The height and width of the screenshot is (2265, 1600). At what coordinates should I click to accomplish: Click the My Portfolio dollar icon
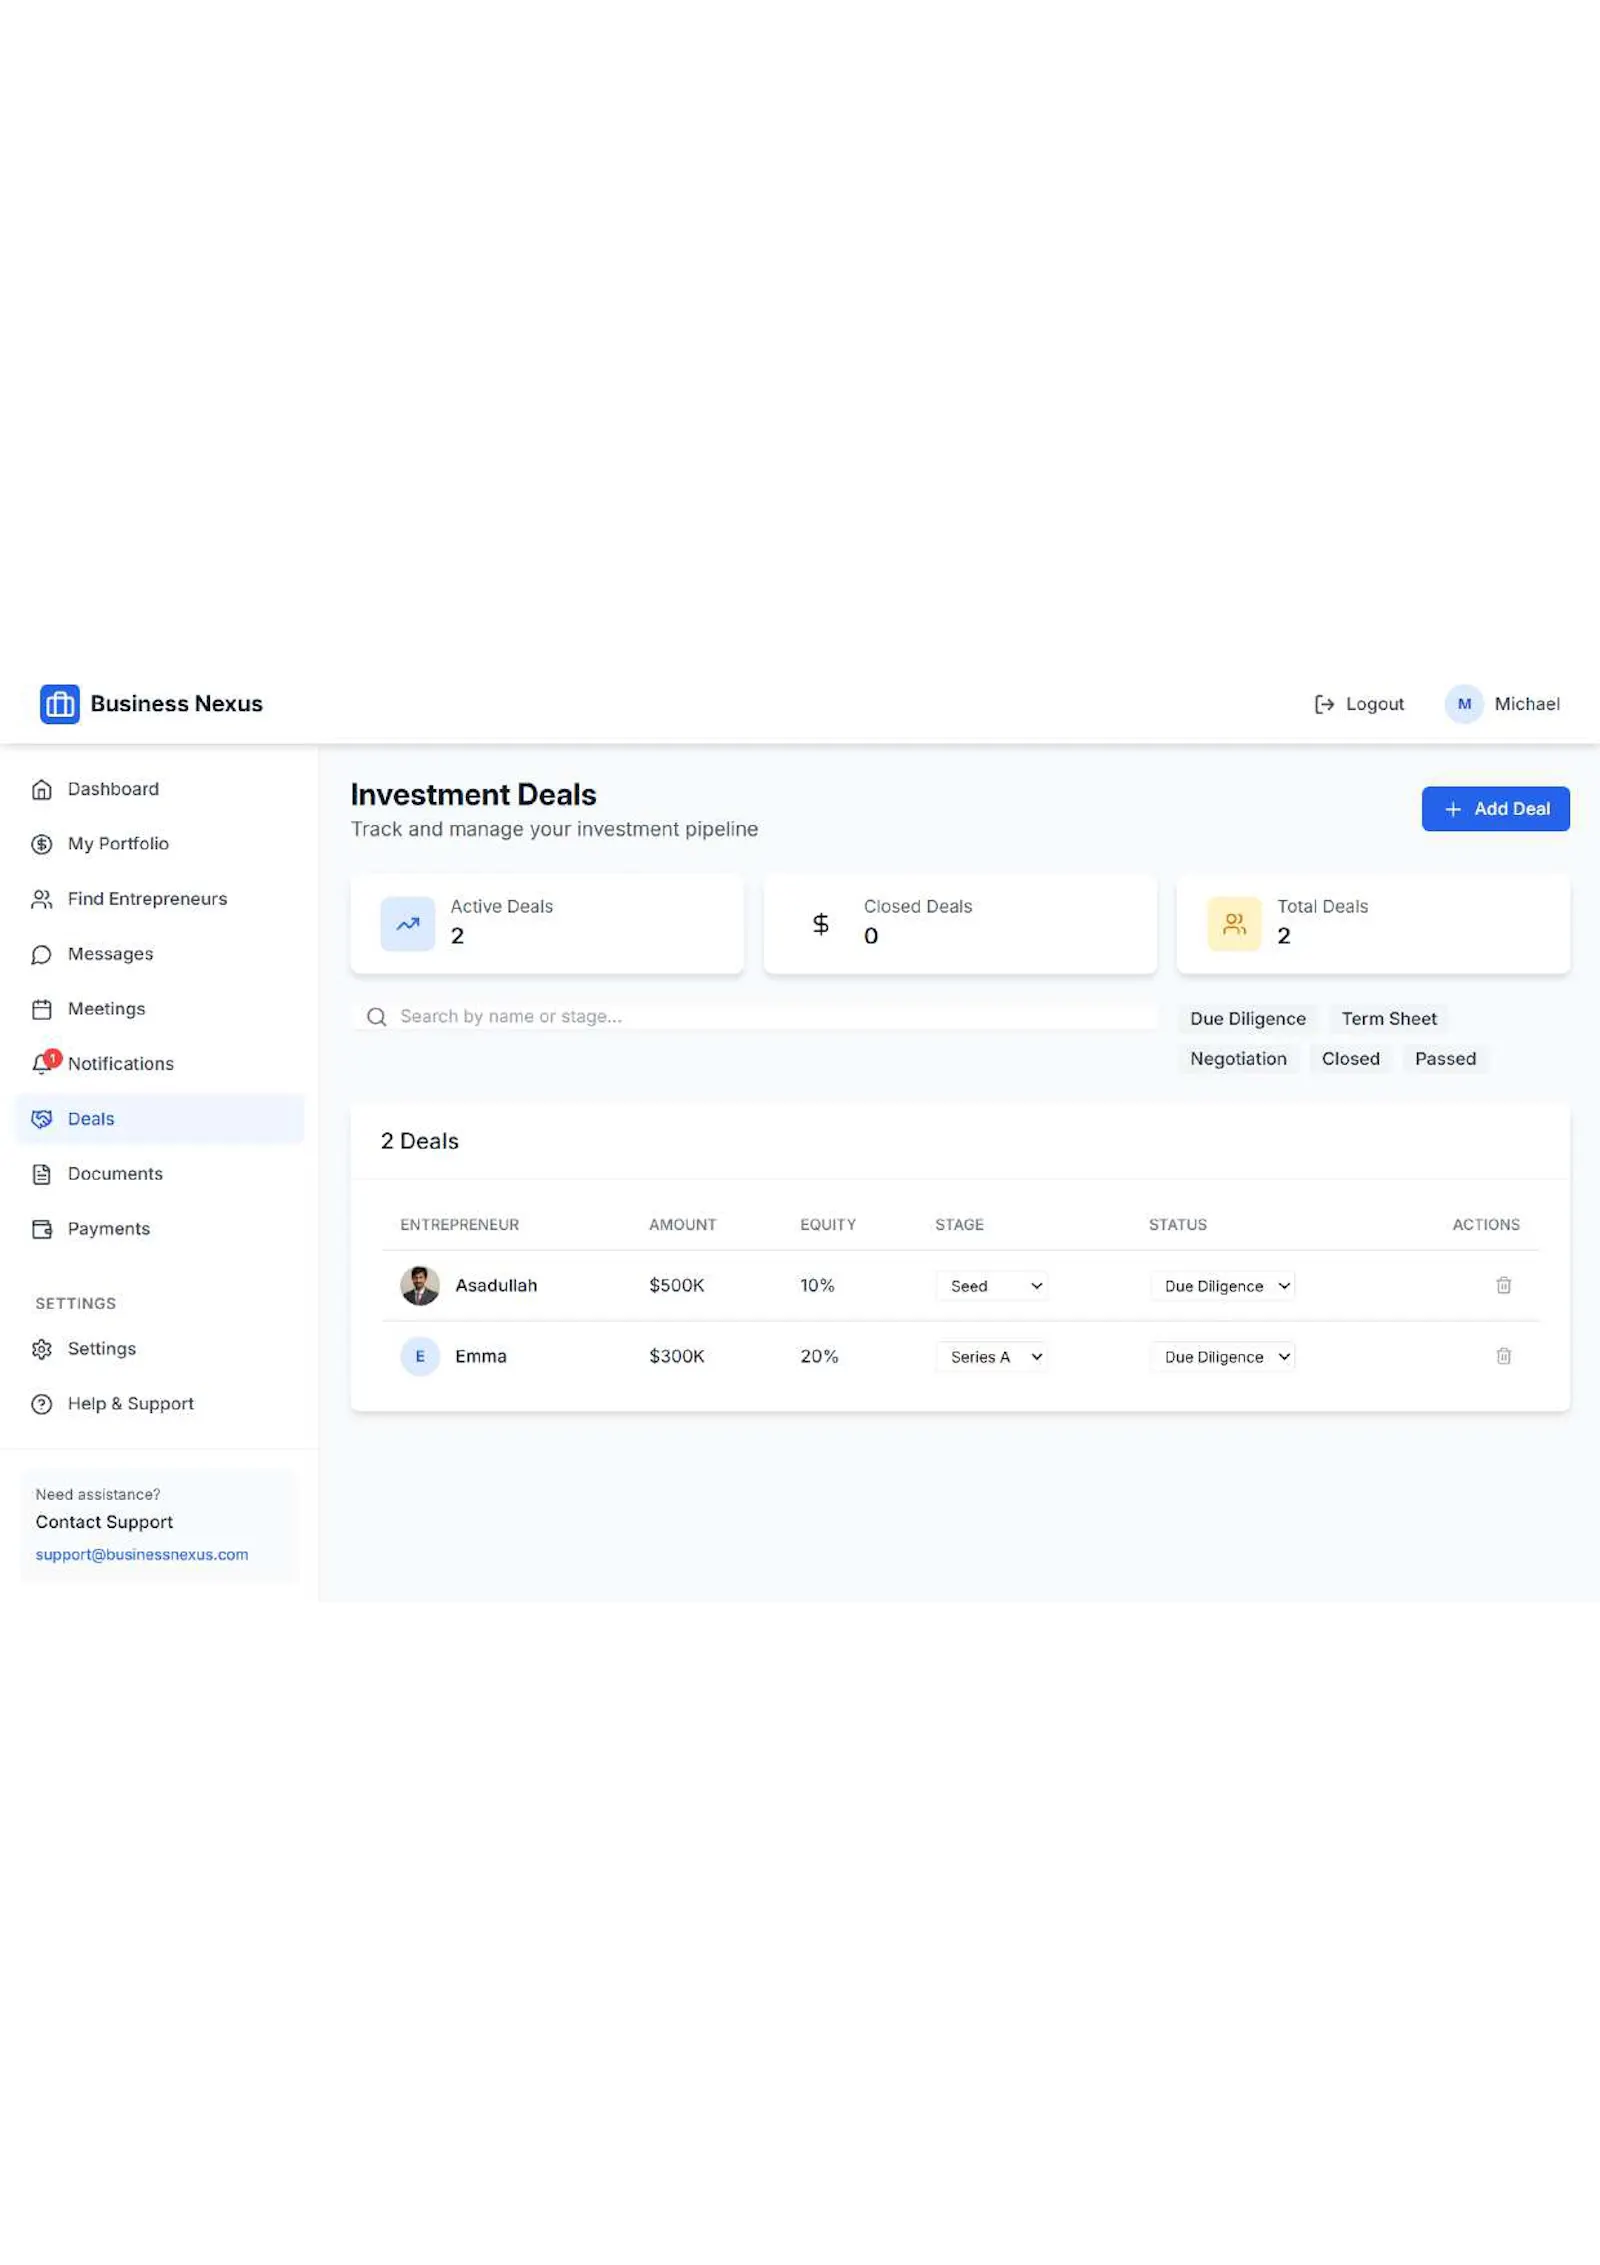click(42, 844)
